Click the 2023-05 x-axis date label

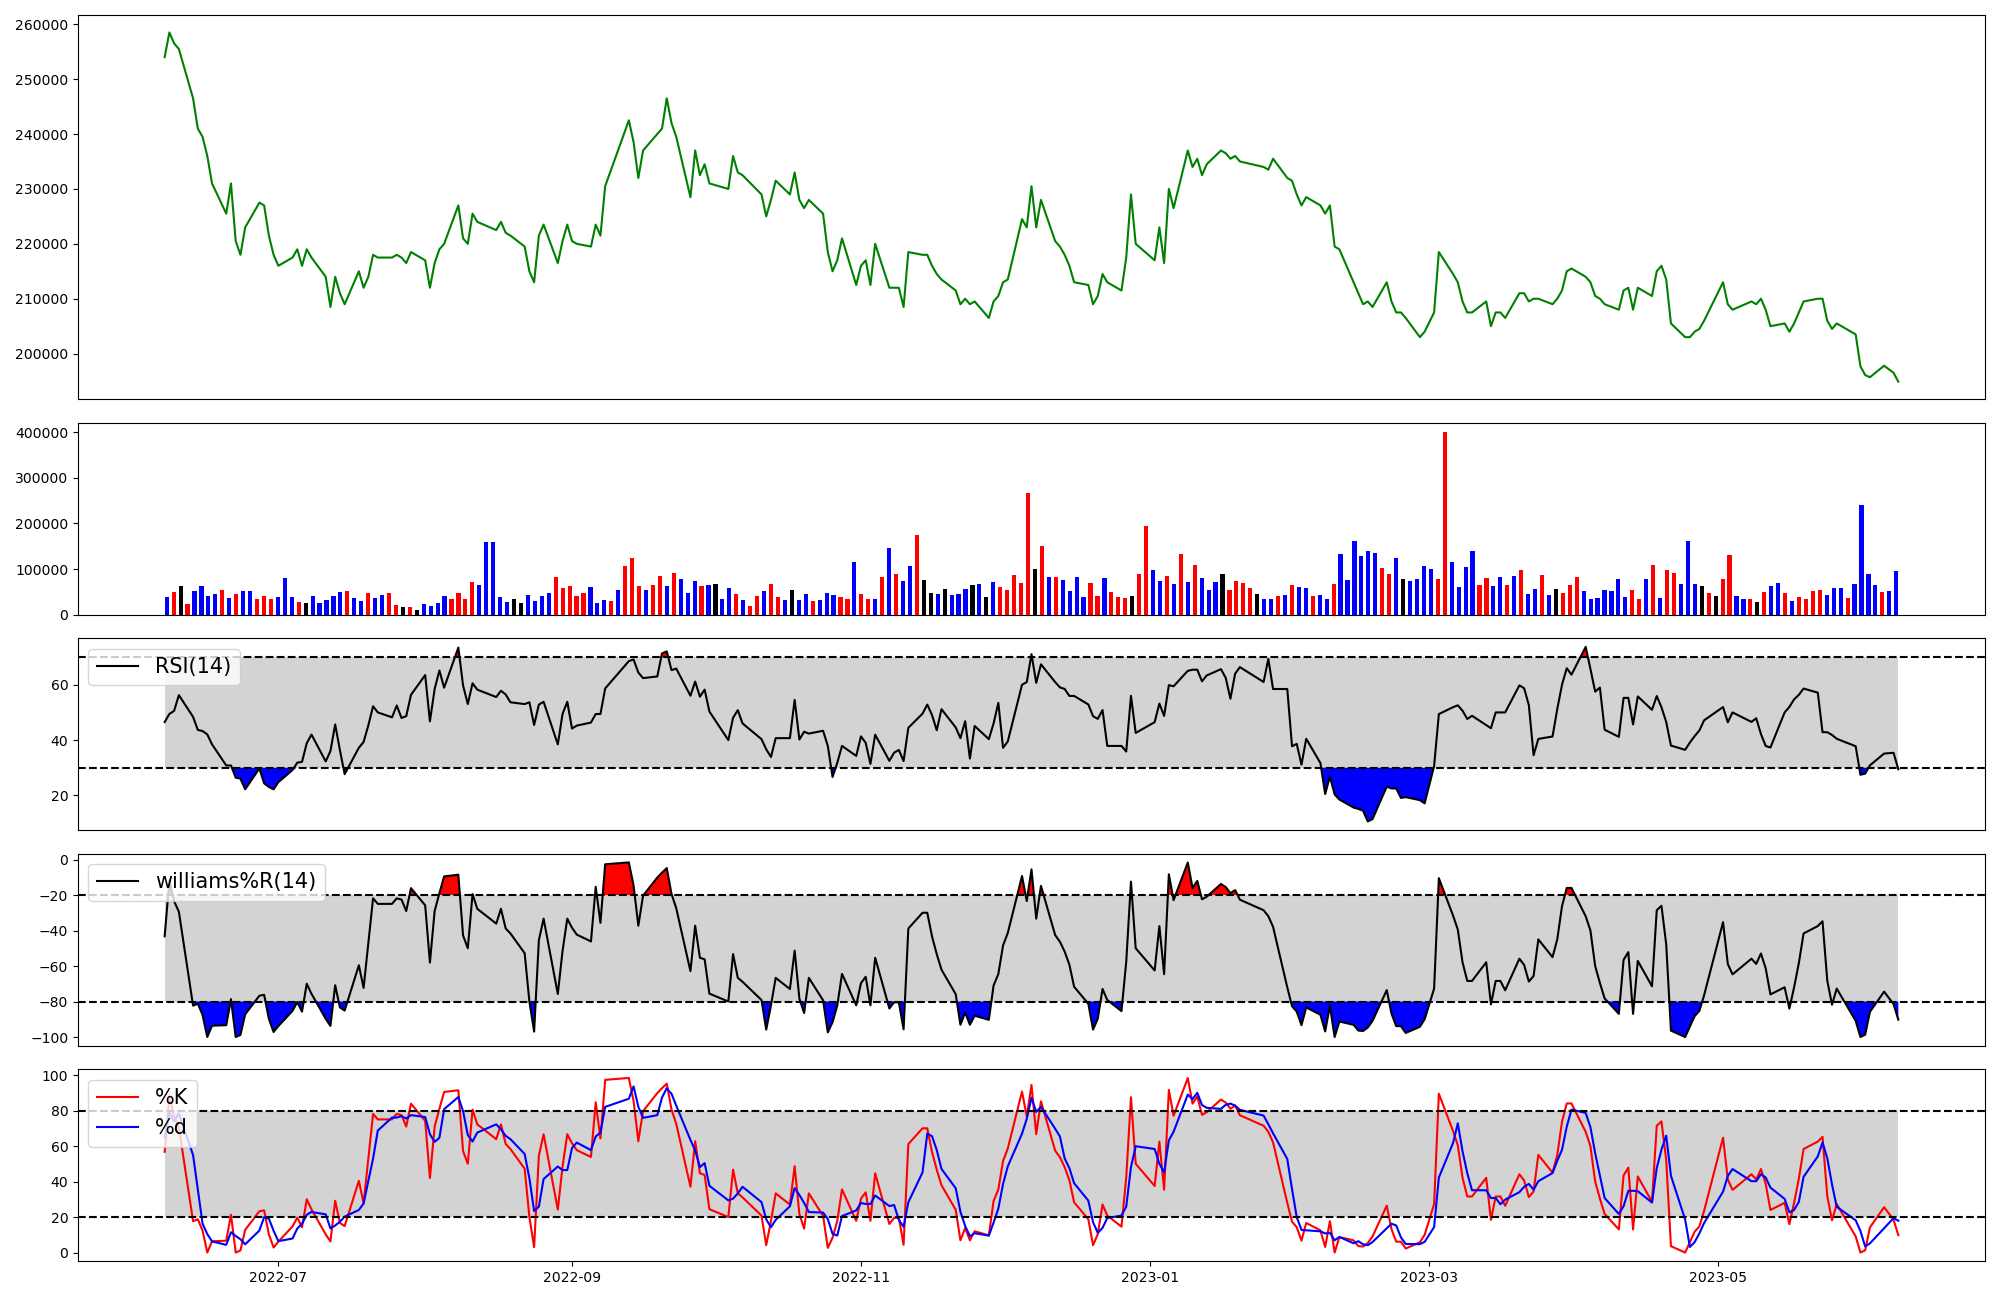point(1718,1277)
